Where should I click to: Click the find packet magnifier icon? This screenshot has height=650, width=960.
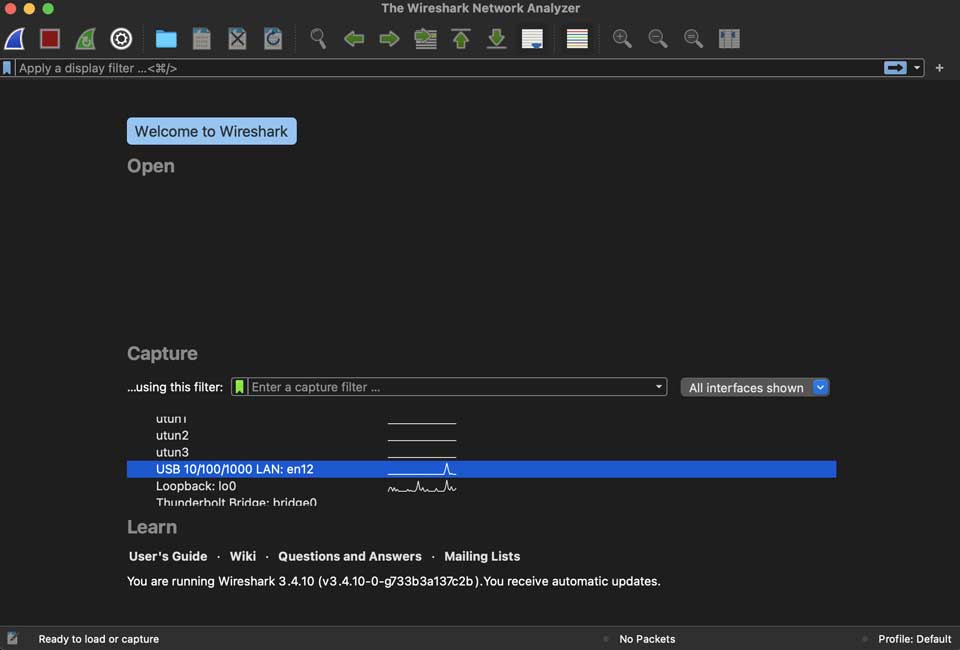click(318, 39)
